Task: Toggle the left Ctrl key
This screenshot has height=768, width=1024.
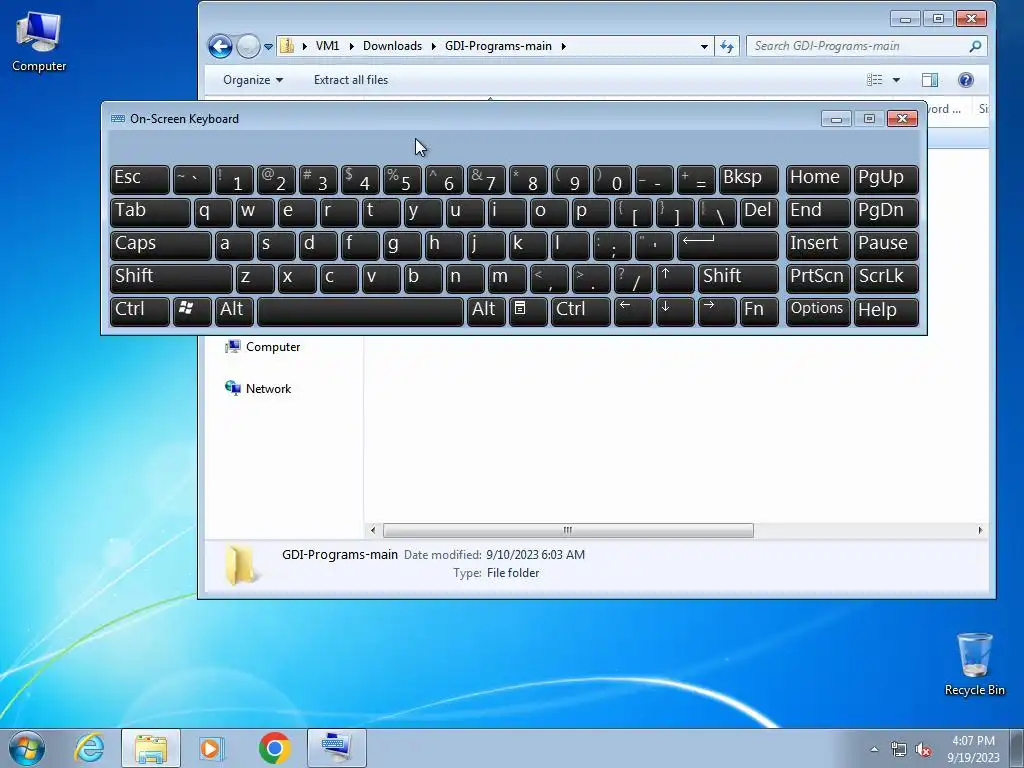Action: tap(140, 311)
